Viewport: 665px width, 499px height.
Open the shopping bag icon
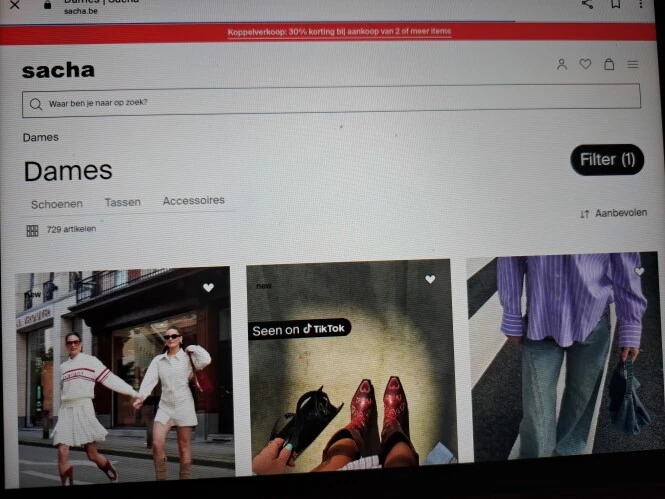pos(609,64)
